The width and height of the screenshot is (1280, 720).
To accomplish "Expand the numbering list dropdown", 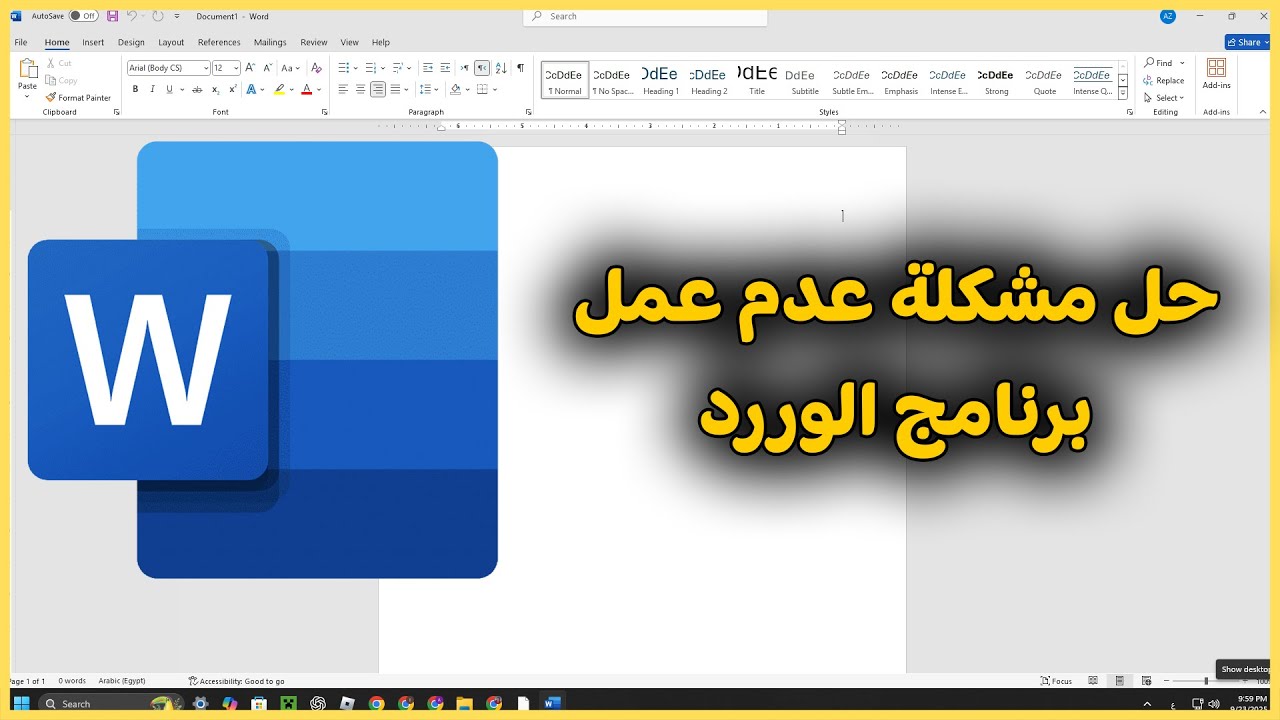I will 383,68.
